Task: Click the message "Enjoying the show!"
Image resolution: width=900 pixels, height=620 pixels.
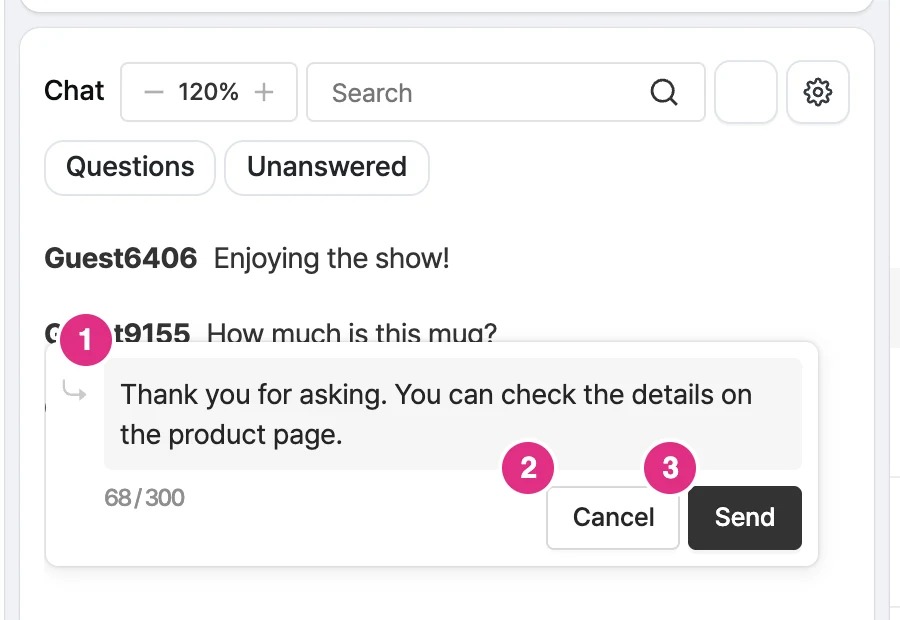Action: (x=331, y=259)
